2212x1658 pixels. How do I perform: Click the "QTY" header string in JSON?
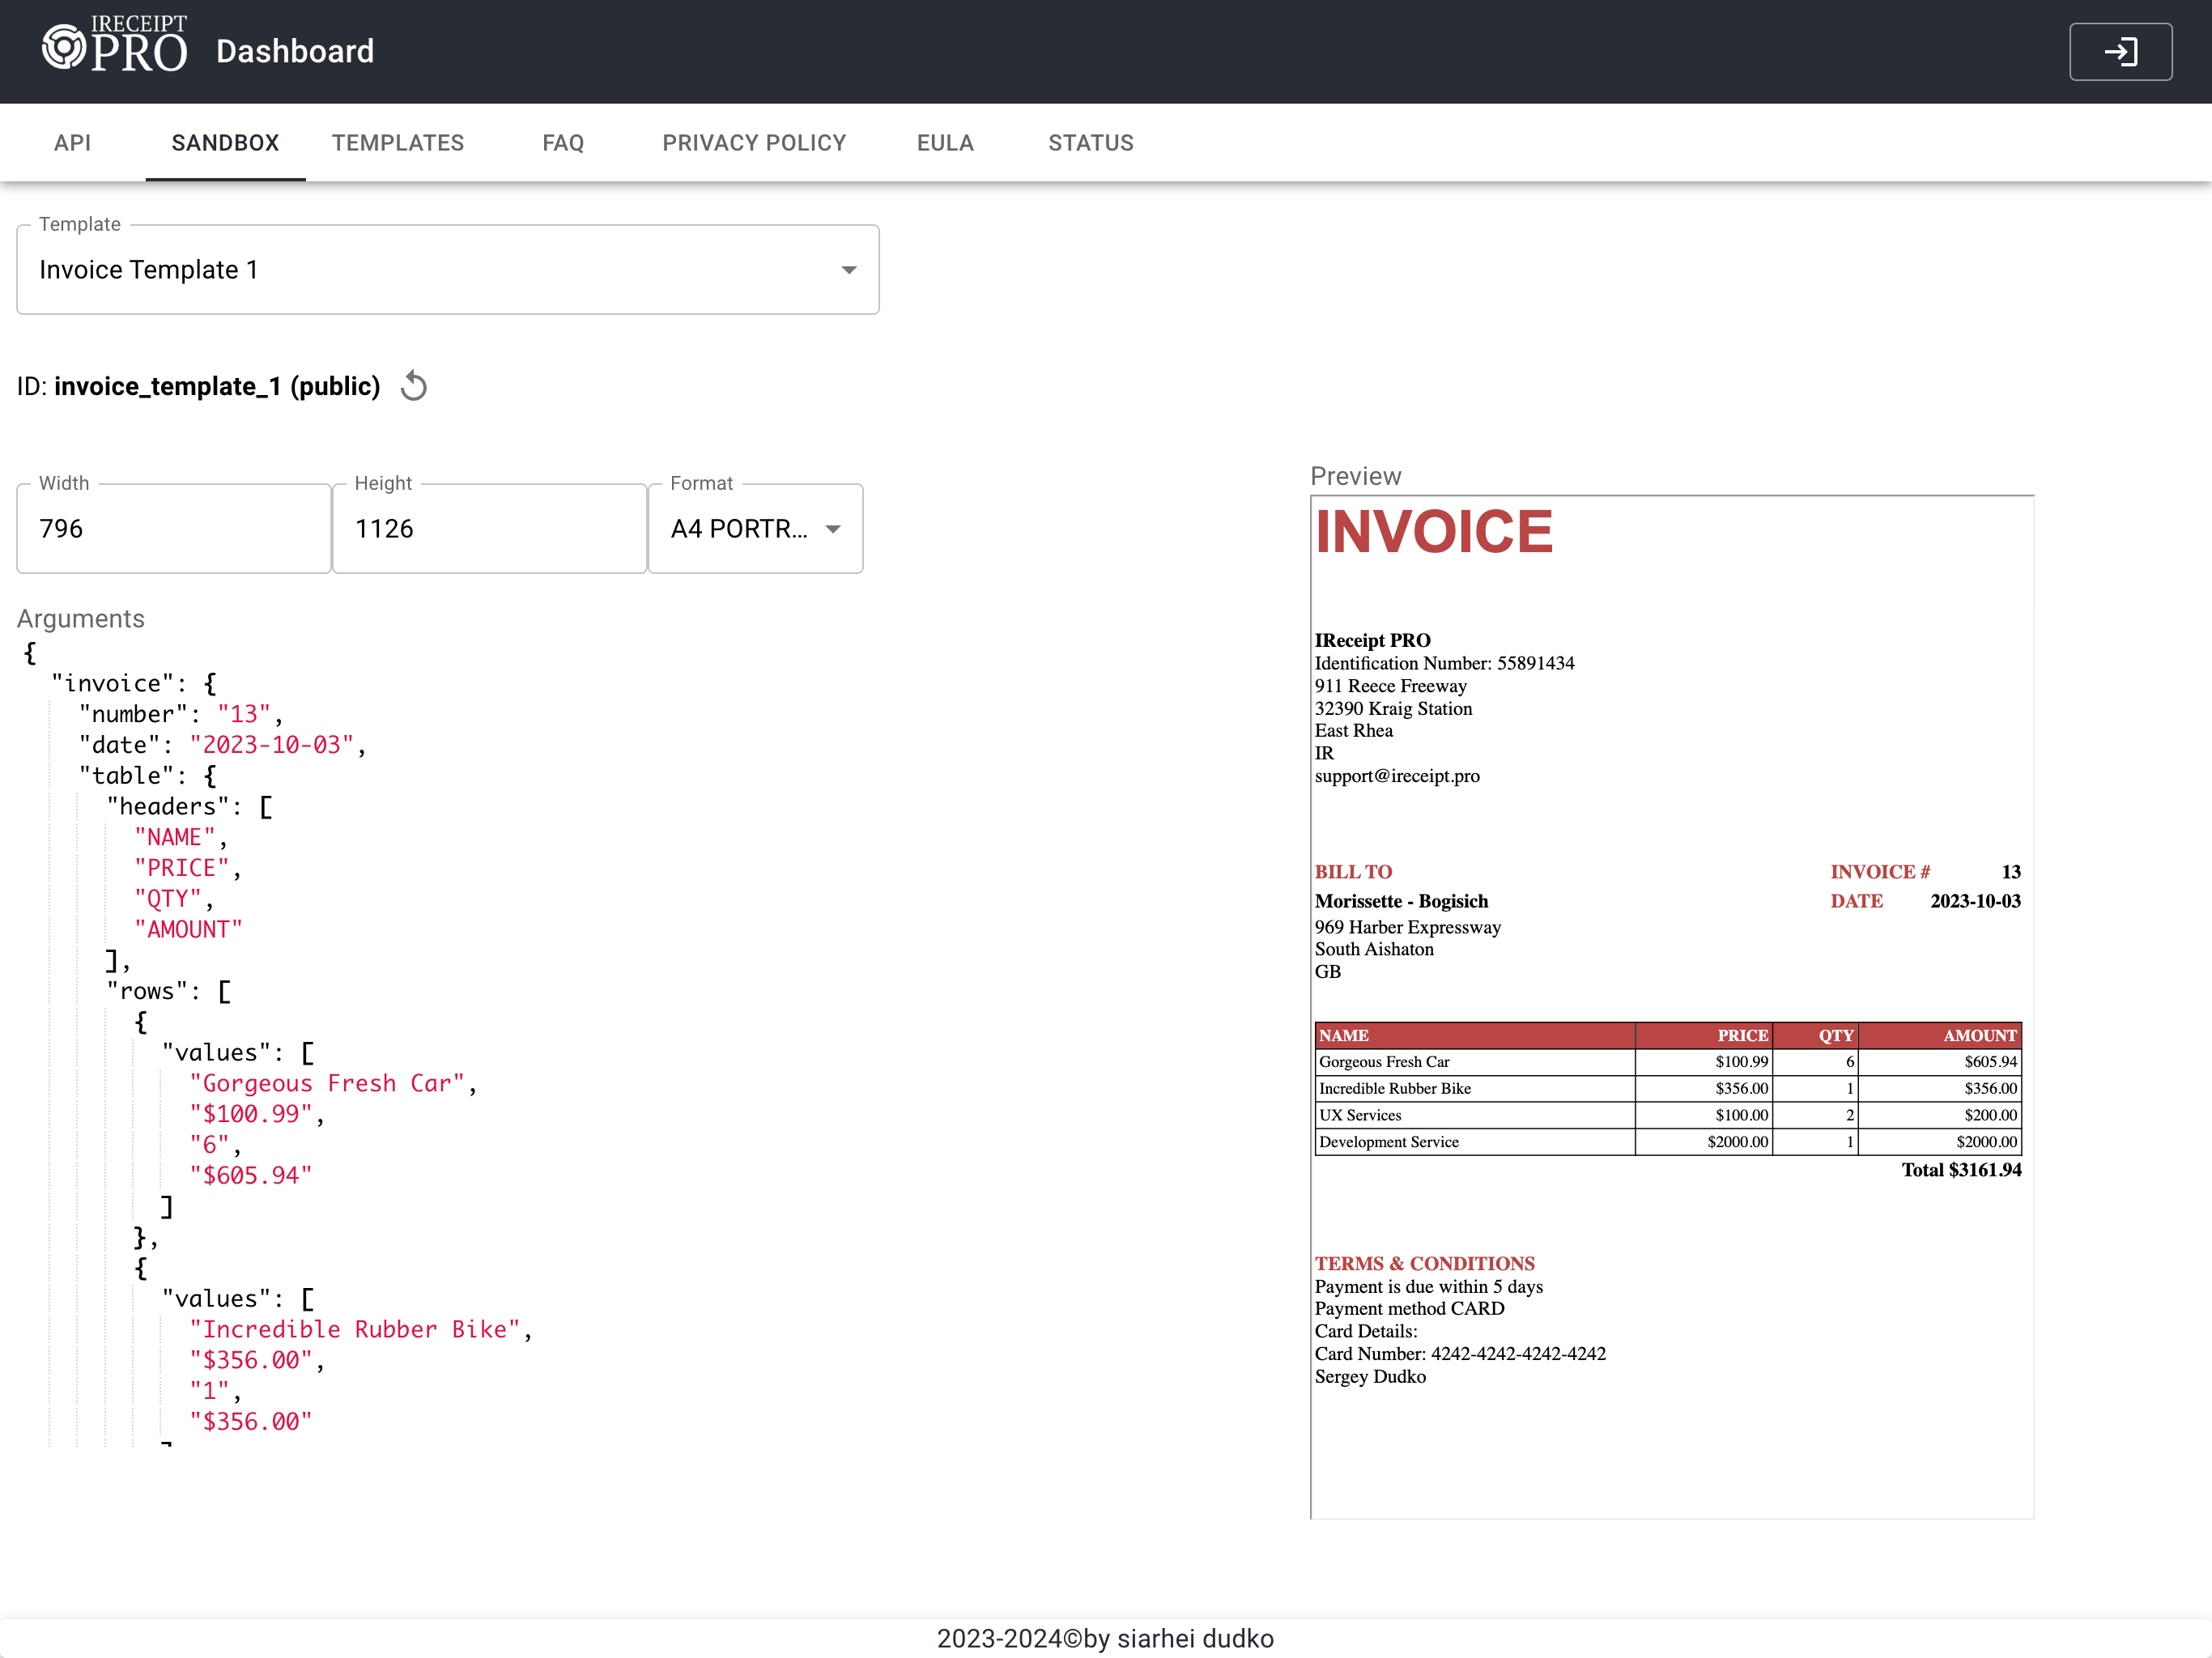[168, 899]
